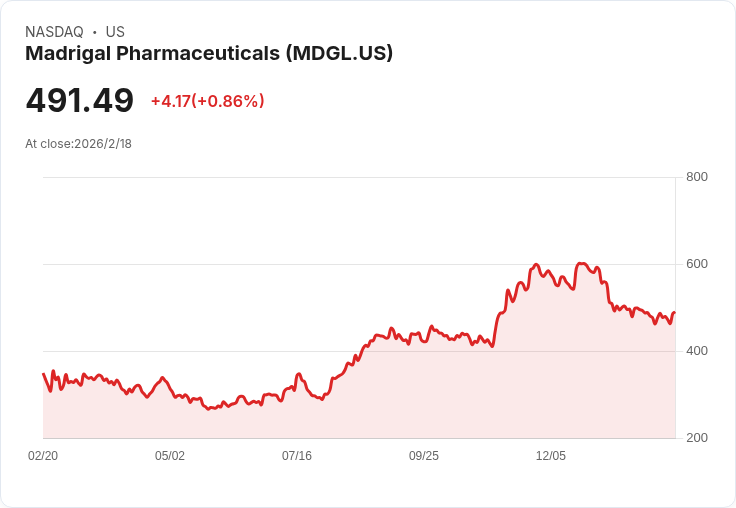Click the 07/16 date on x-axis
The height and width of the screenshot is (508, 736).
(x=297, y=456)
